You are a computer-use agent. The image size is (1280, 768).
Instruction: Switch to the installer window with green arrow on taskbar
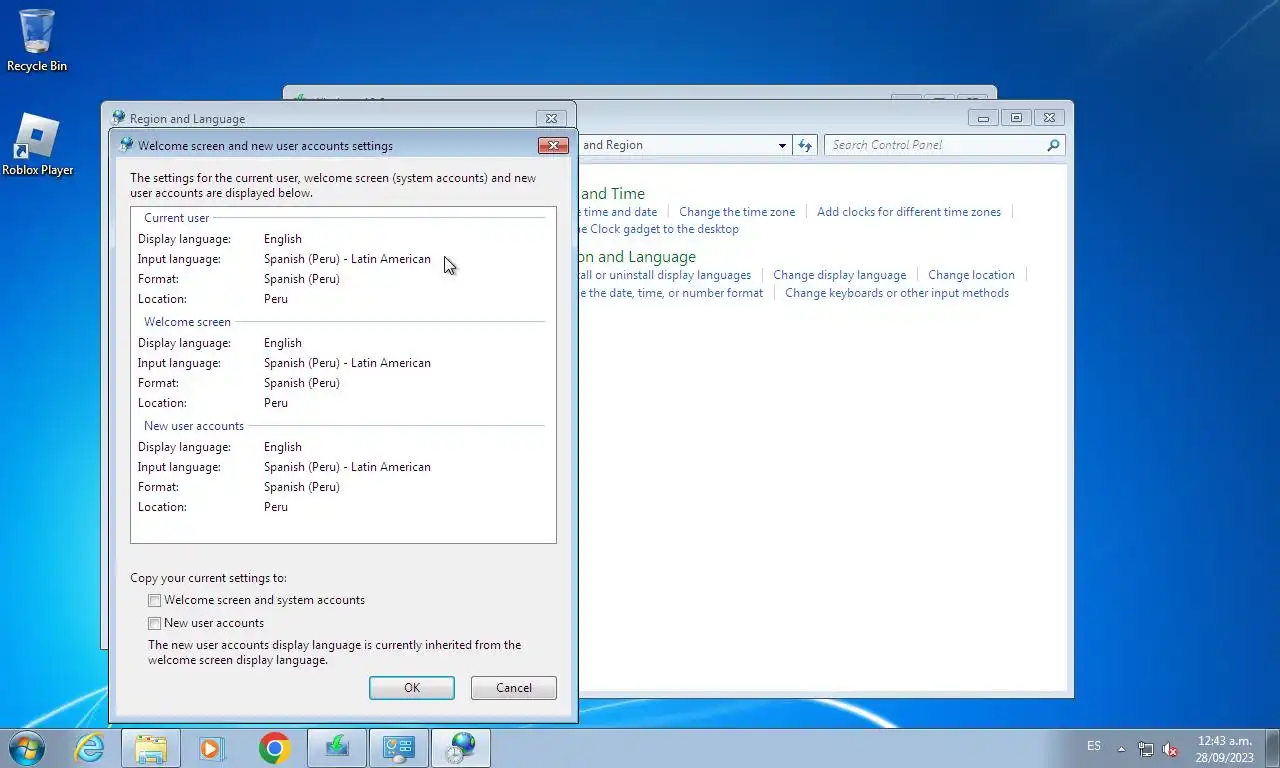[337, 748]
